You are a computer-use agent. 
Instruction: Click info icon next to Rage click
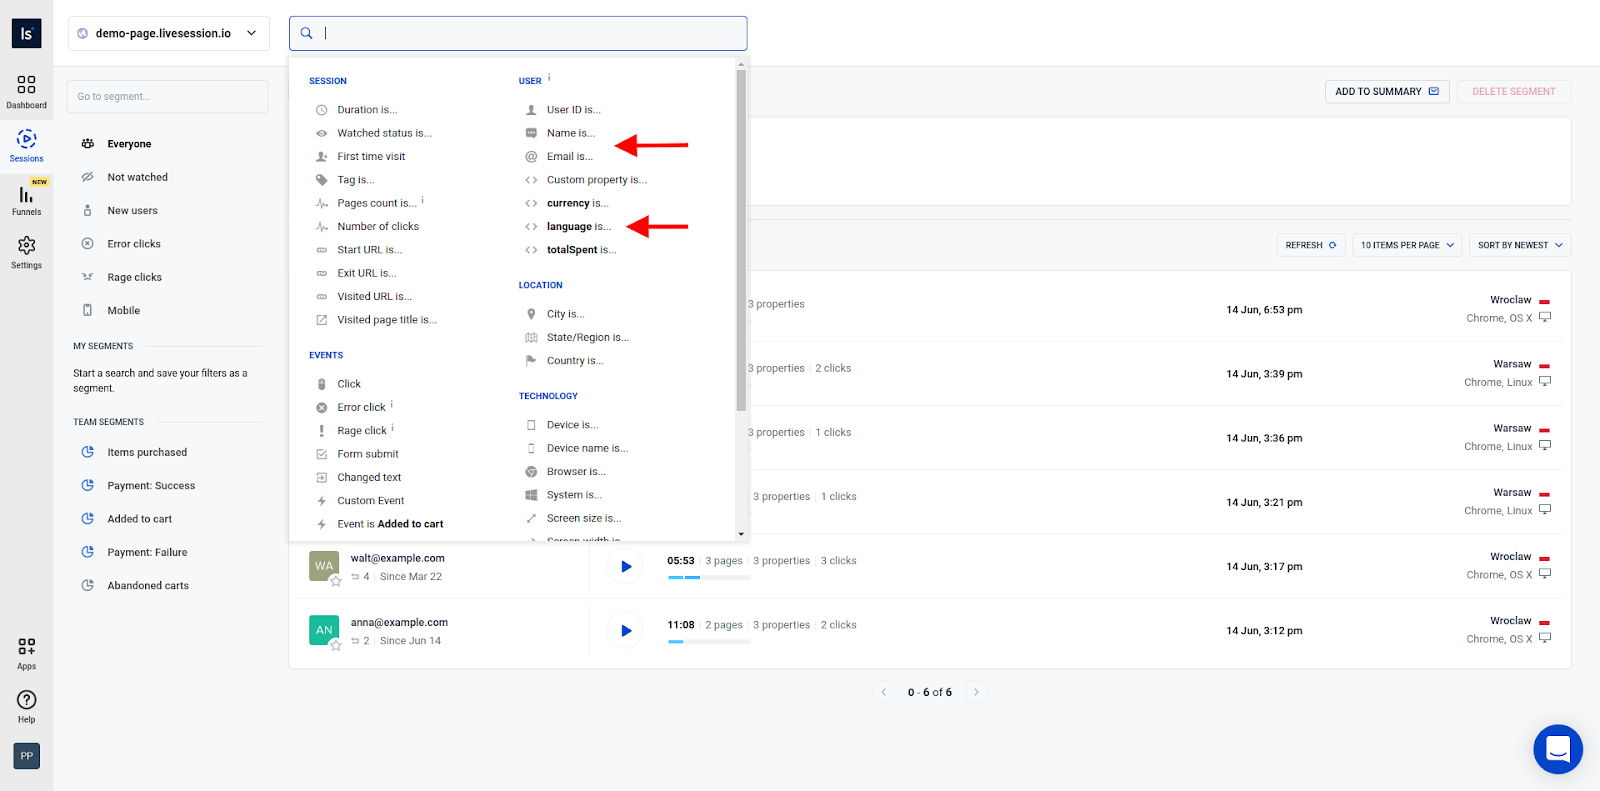393,427
